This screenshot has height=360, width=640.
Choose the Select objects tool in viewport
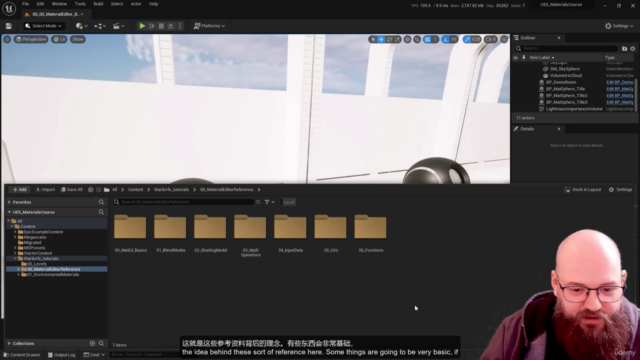pos(373,39)
